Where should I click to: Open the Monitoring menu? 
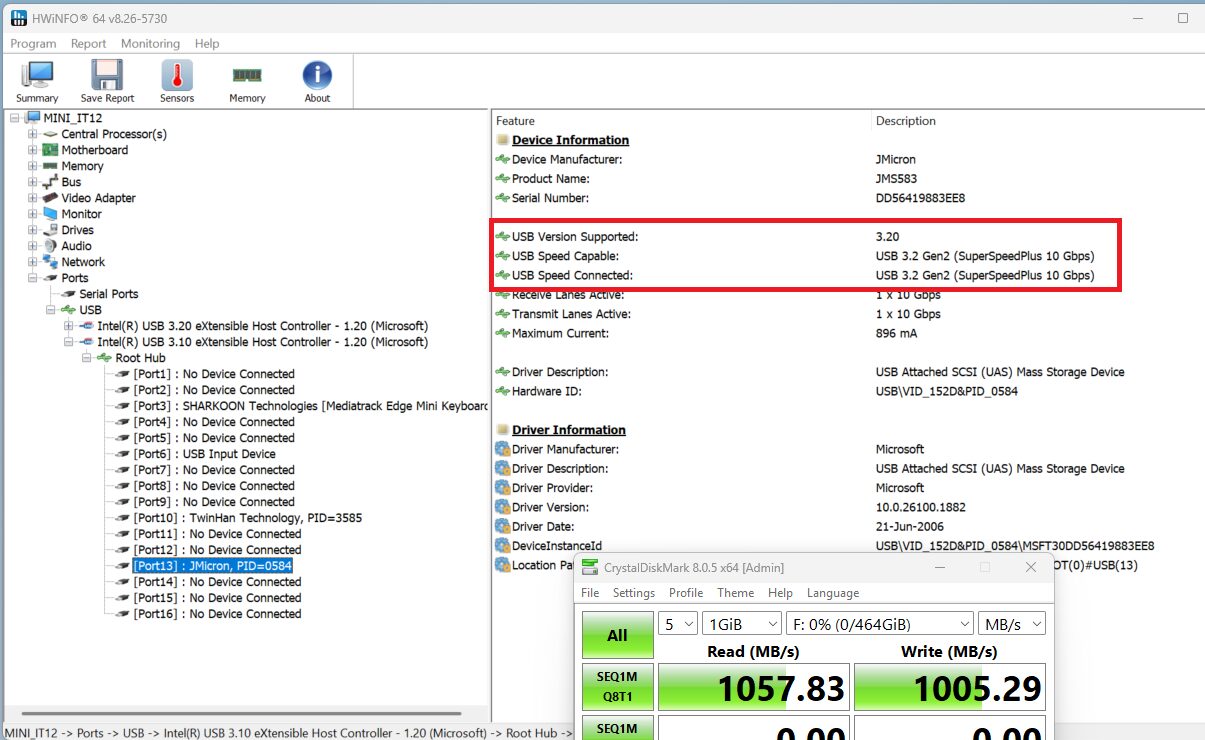tap(150, 44)
